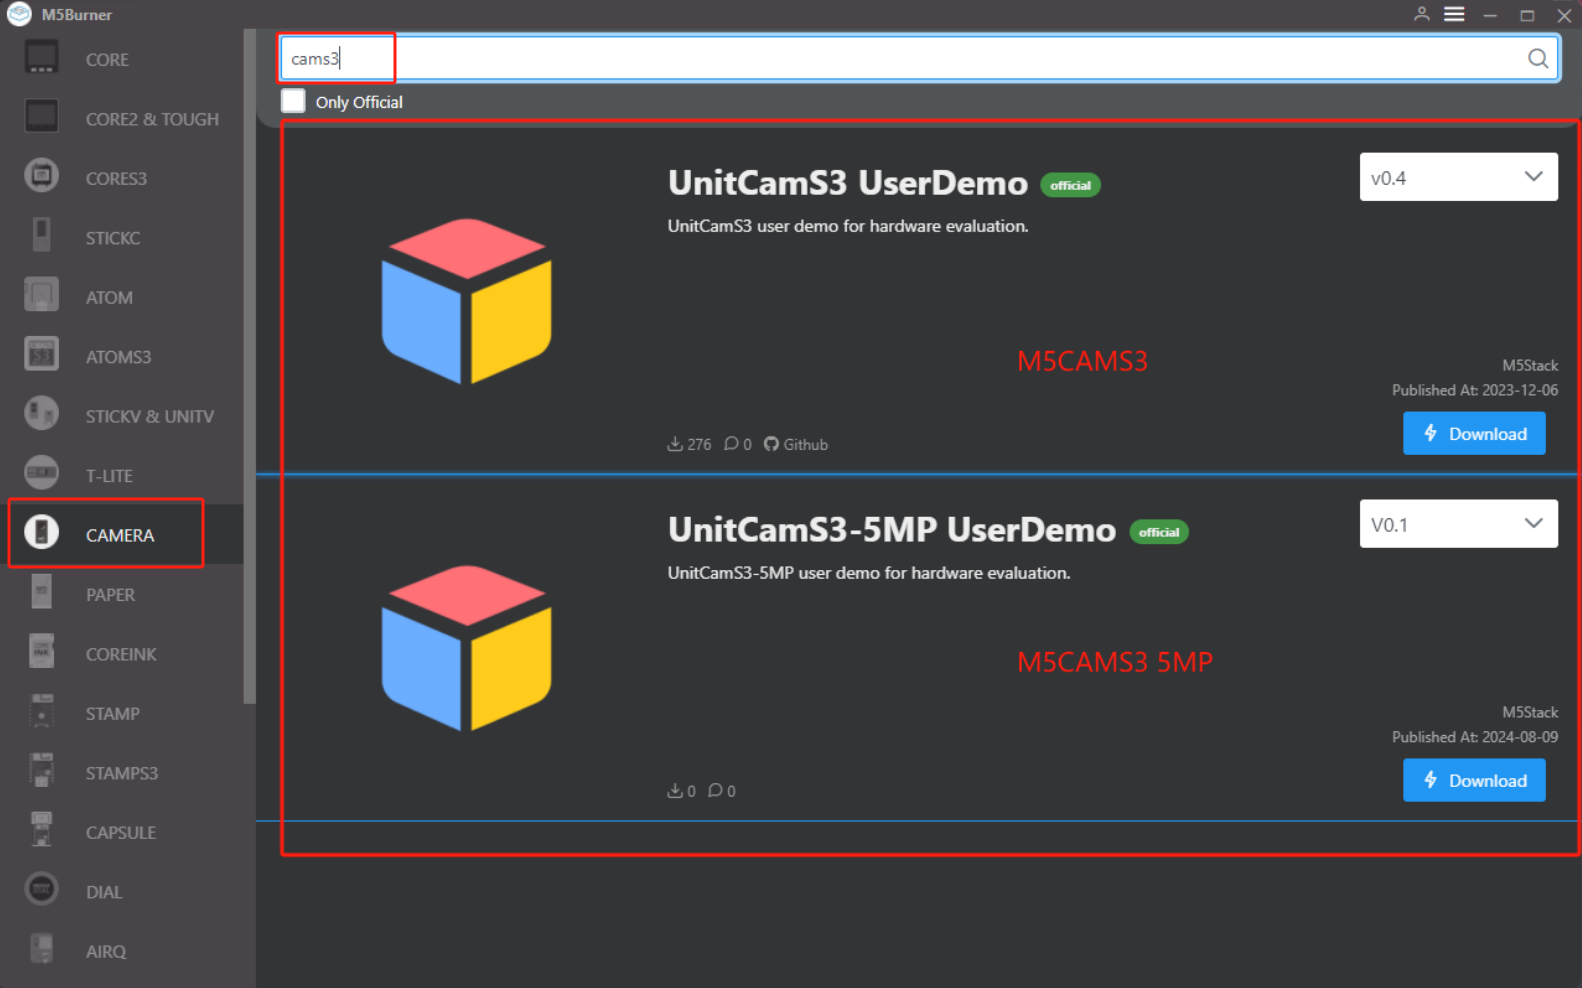The width and height of the screenshot is (1582, 988).
Task: Click the sidebar vertical scrollbar
Action: click(x=249, y=366)
